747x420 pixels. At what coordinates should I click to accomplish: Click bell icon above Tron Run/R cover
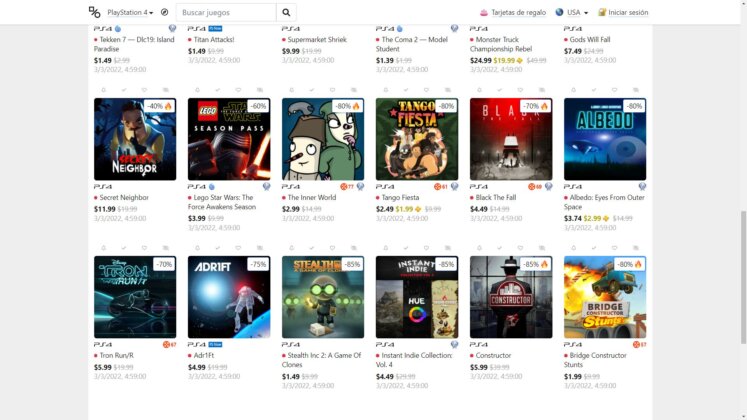point(103,248)
